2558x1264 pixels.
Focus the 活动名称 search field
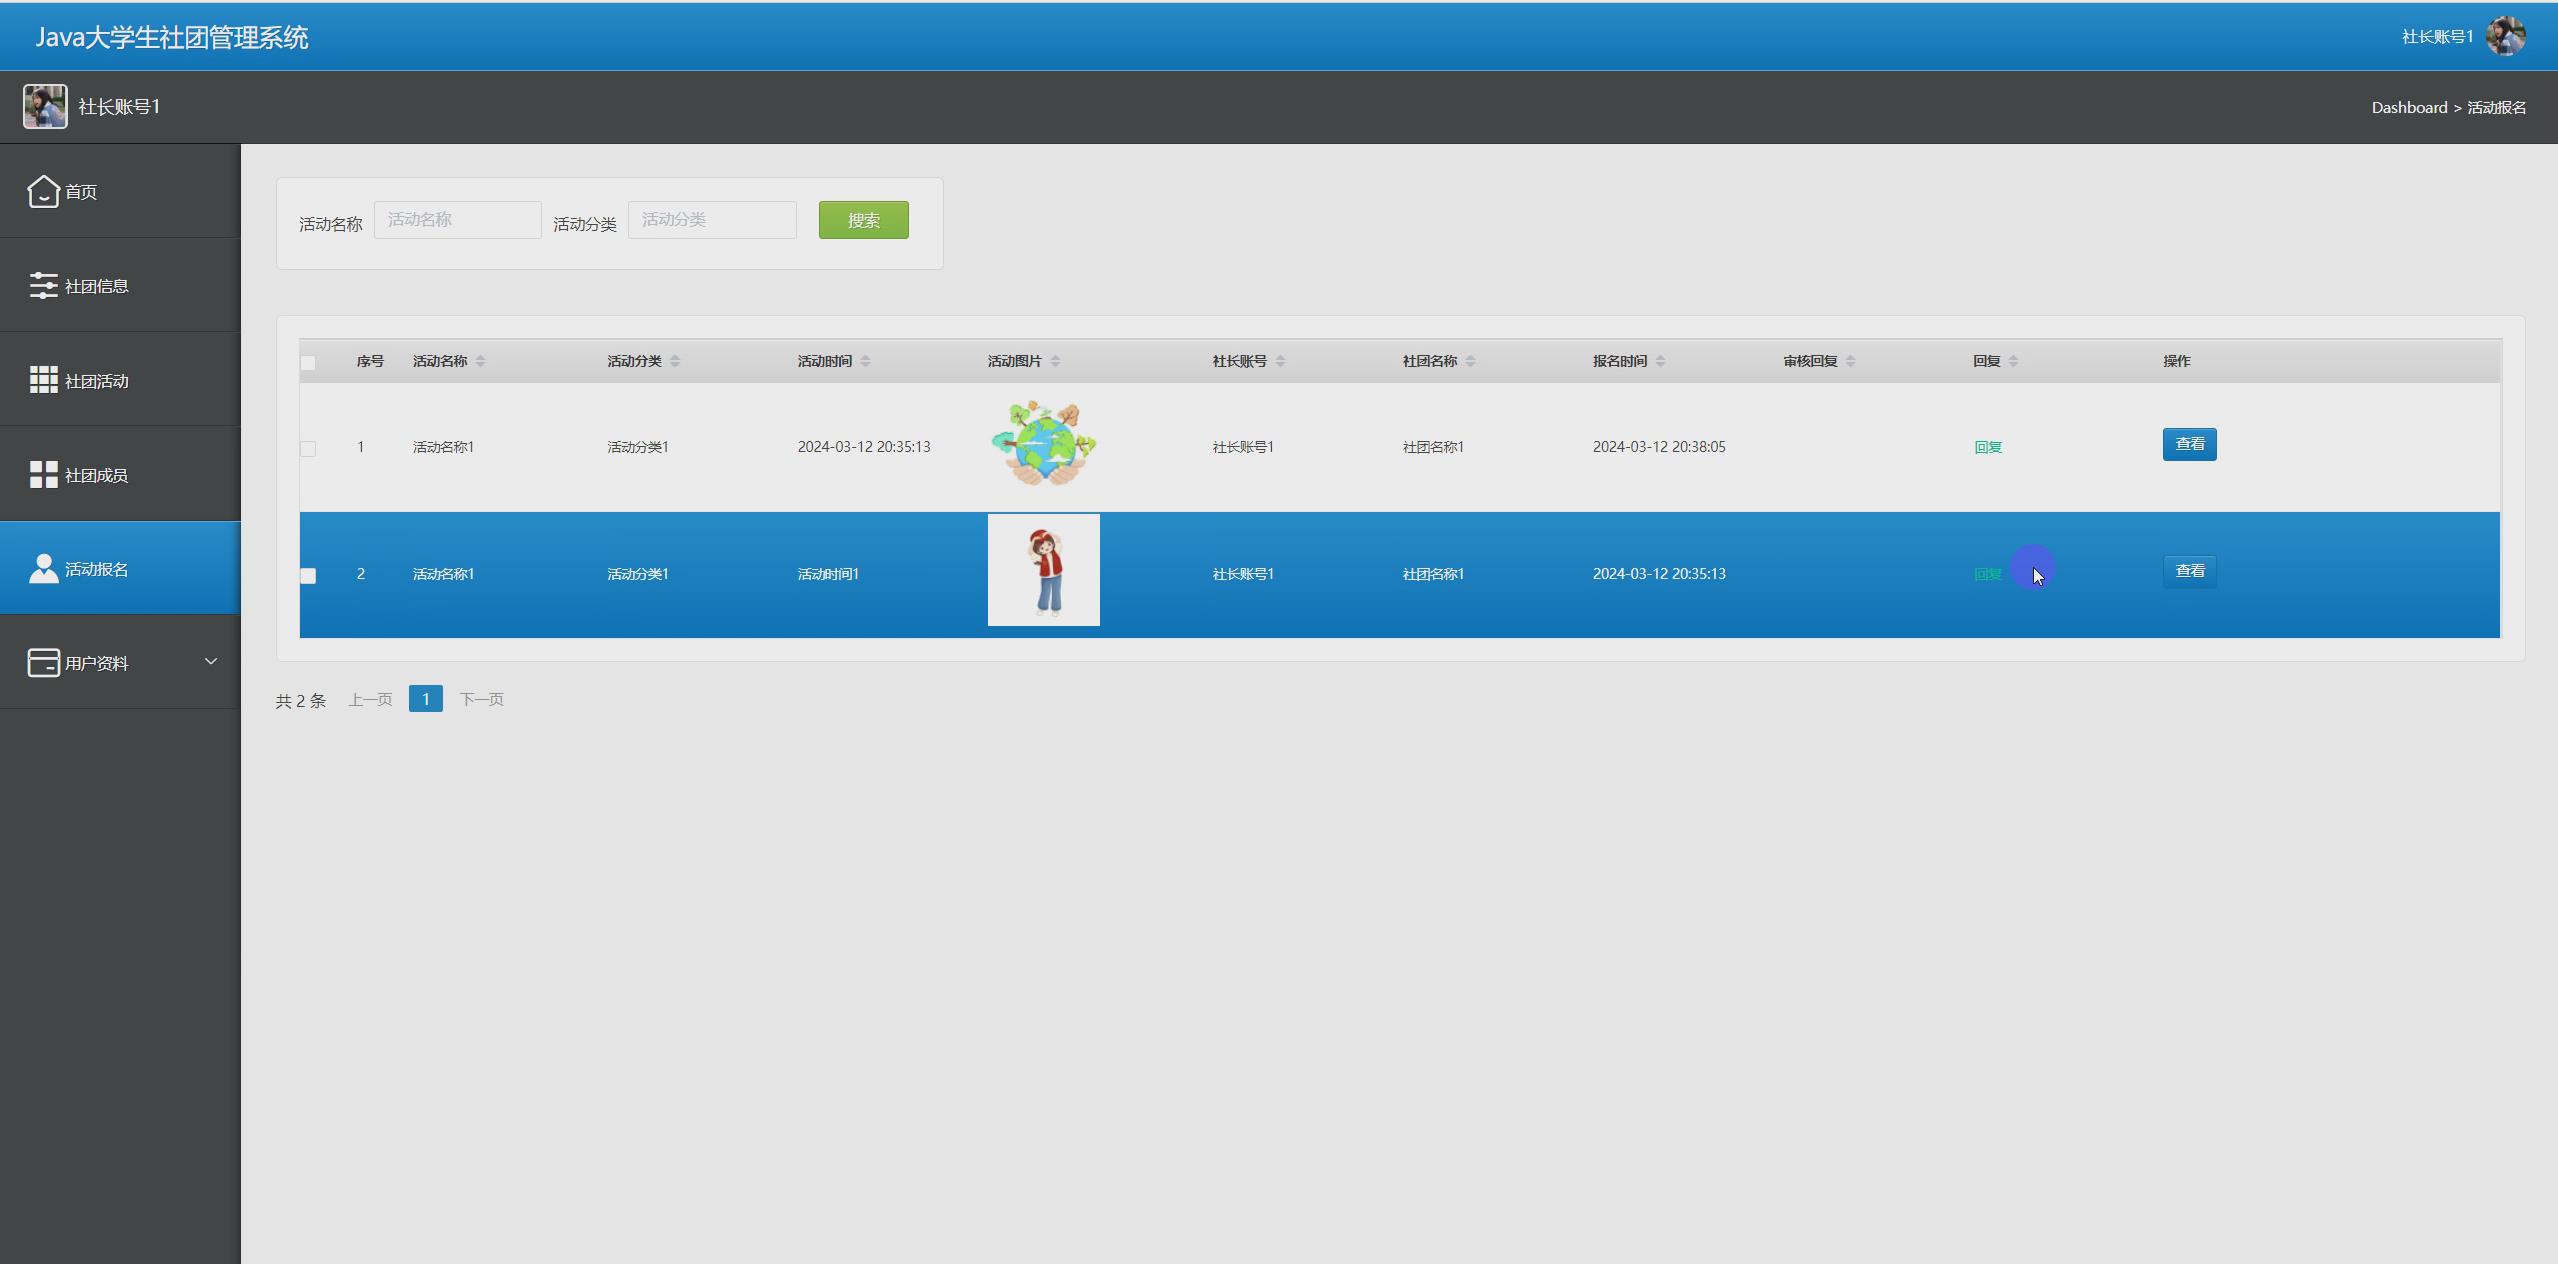tap(457, 220)
